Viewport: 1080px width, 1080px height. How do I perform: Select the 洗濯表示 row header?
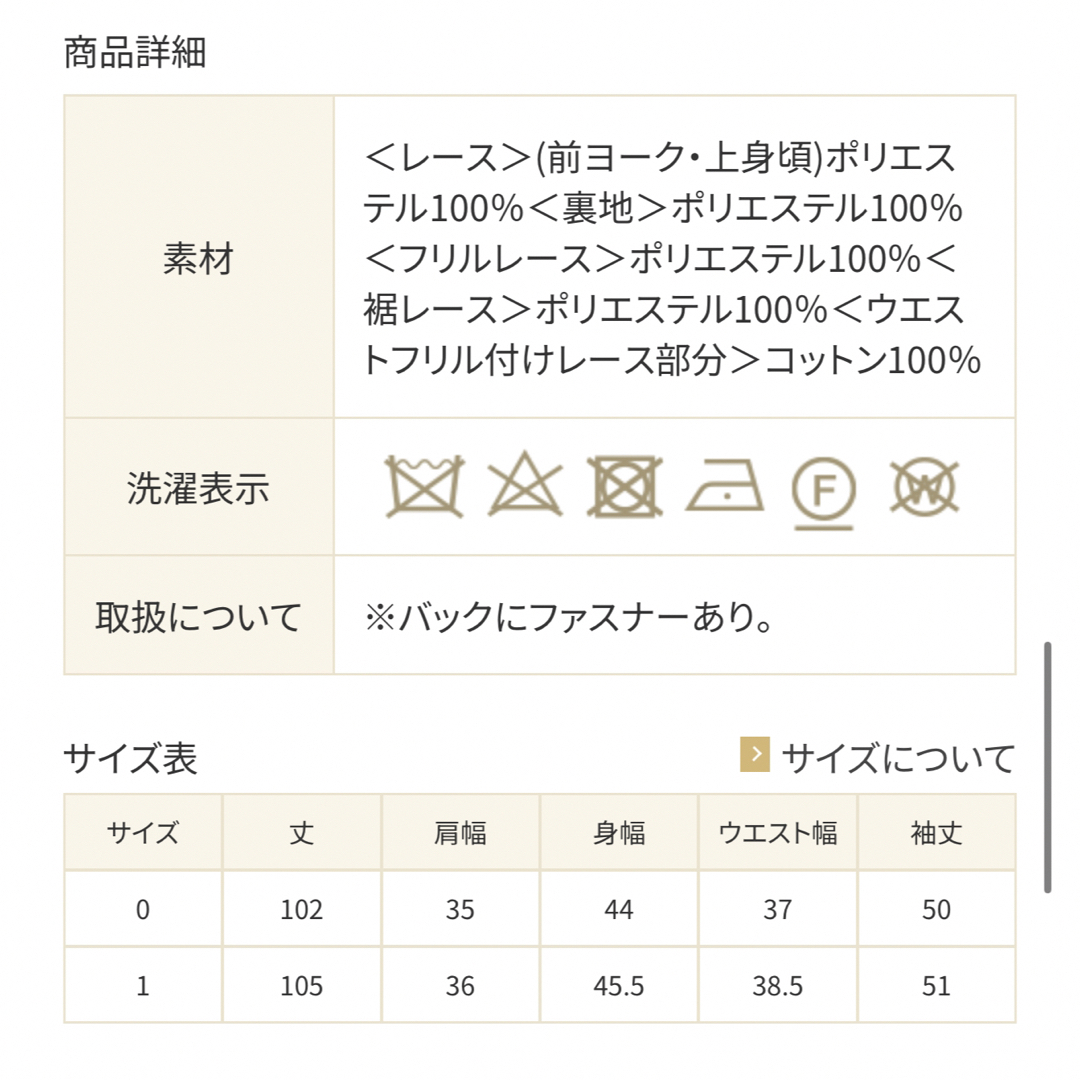tap(199, 487)
